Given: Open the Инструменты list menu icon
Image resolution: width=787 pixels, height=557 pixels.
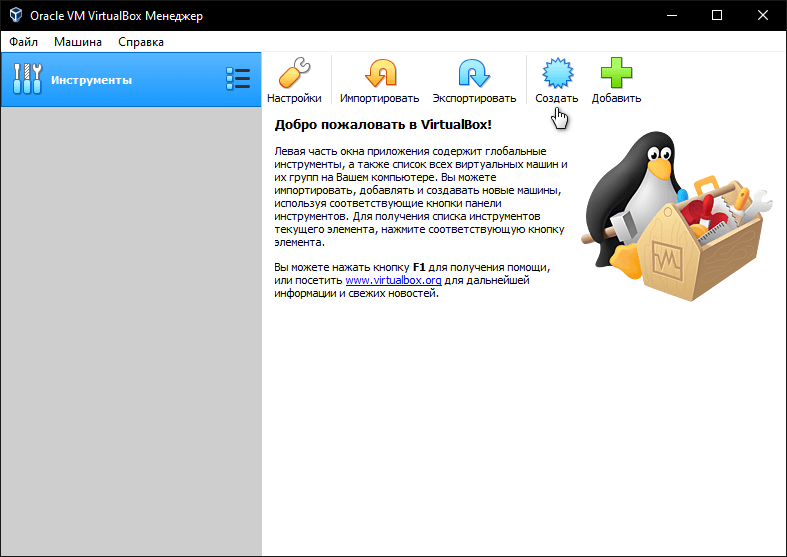Looking at the screenshot, I should [x=238, y=79].
